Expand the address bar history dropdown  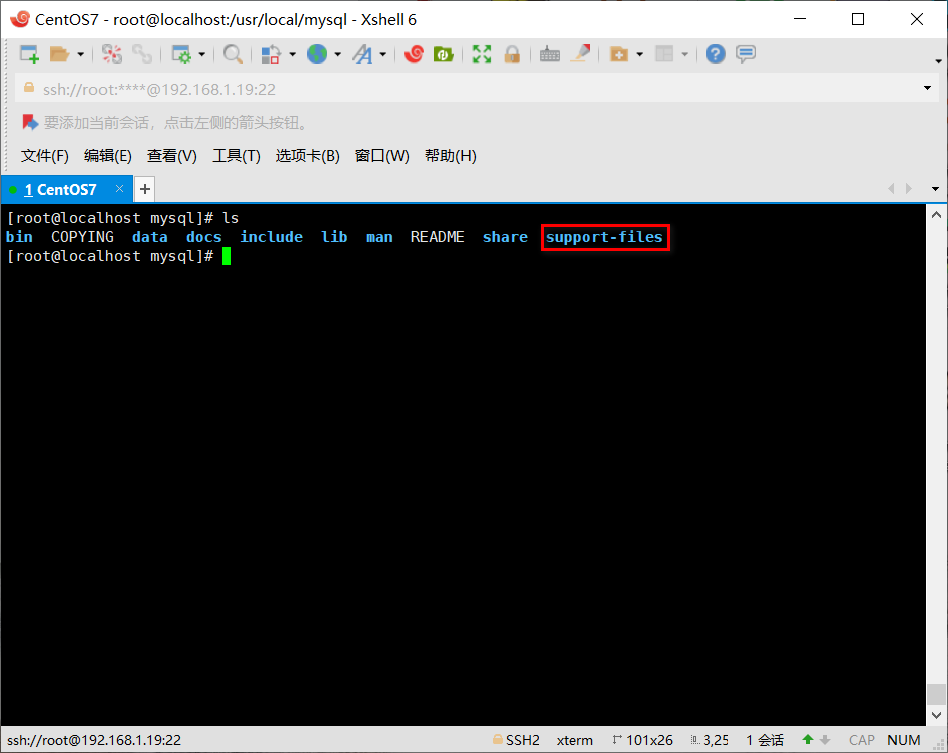(x=927, y=88)
